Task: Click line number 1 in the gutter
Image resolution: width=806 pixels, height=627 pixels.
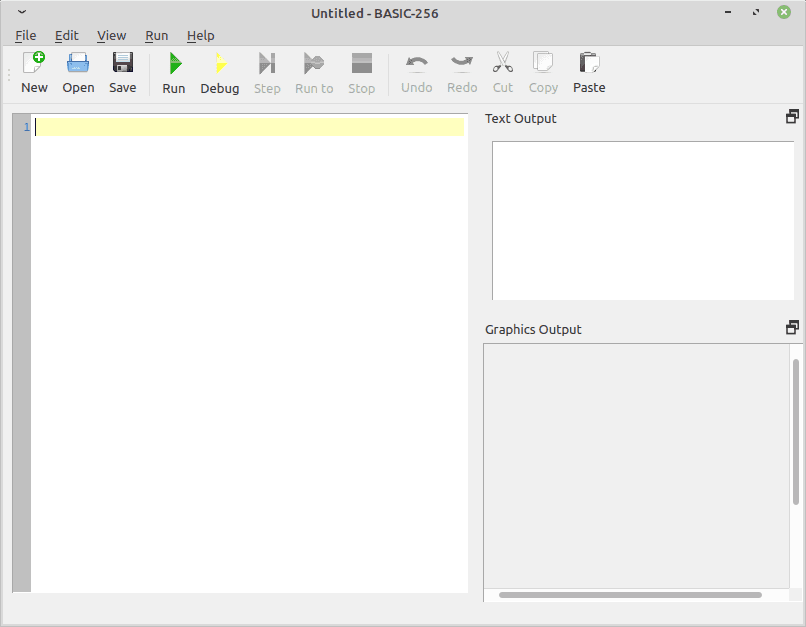Action: pos(27,127)
